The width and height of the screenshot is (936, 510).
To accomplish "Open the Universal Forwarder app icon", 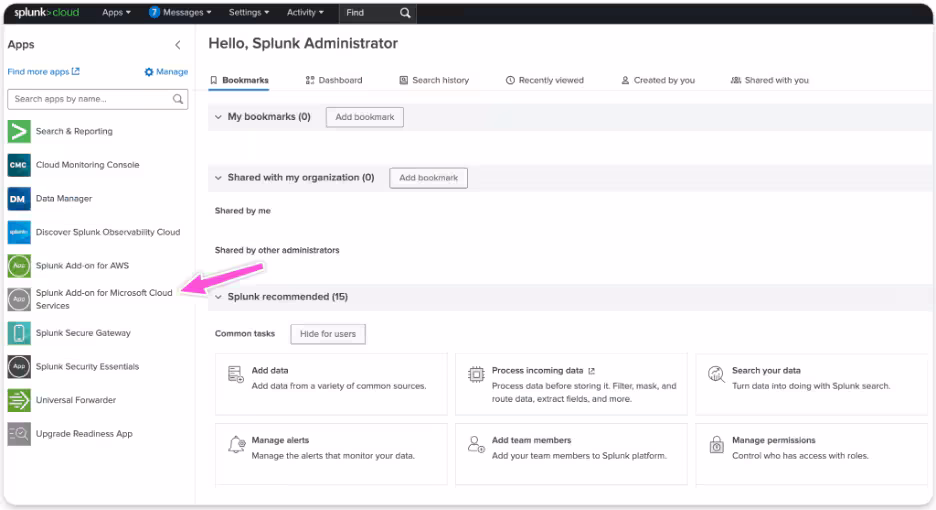I will (x=19, y=400).
